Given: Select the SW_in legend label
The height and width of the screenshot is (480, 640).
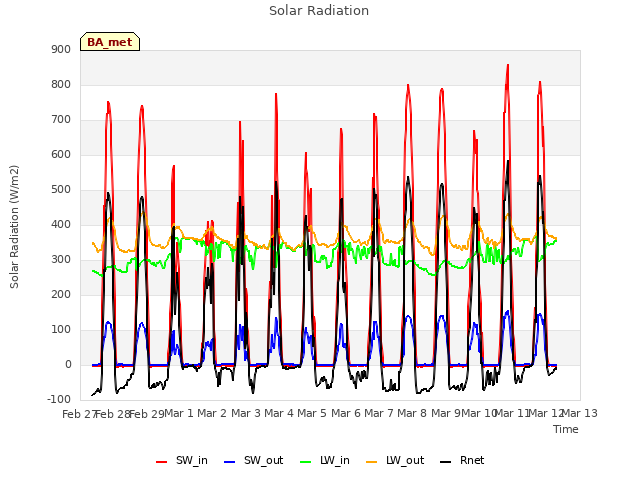Looking at the screenshot, I should coord(192,460).
